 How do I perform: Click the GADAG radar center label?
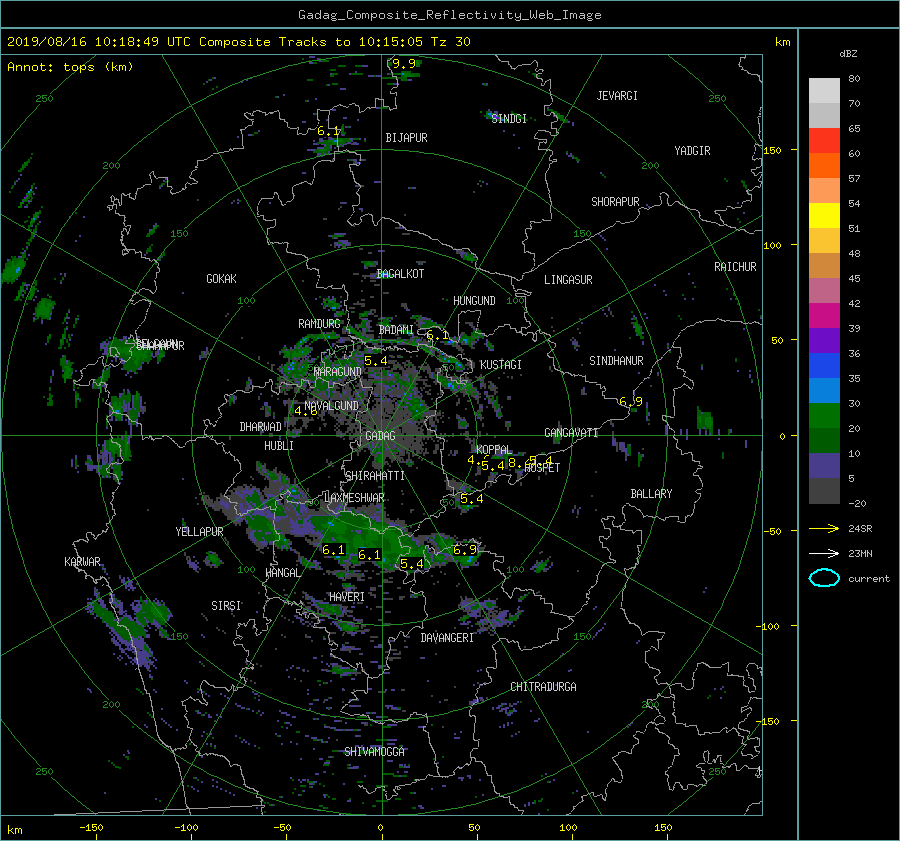click(x=380, y=436)
